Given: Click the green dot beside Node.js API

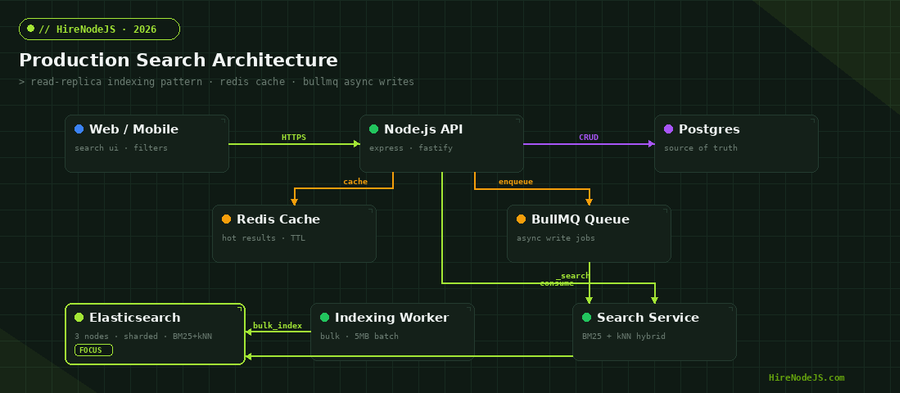Looking at the screenshot, I should [x=374, y=129].
